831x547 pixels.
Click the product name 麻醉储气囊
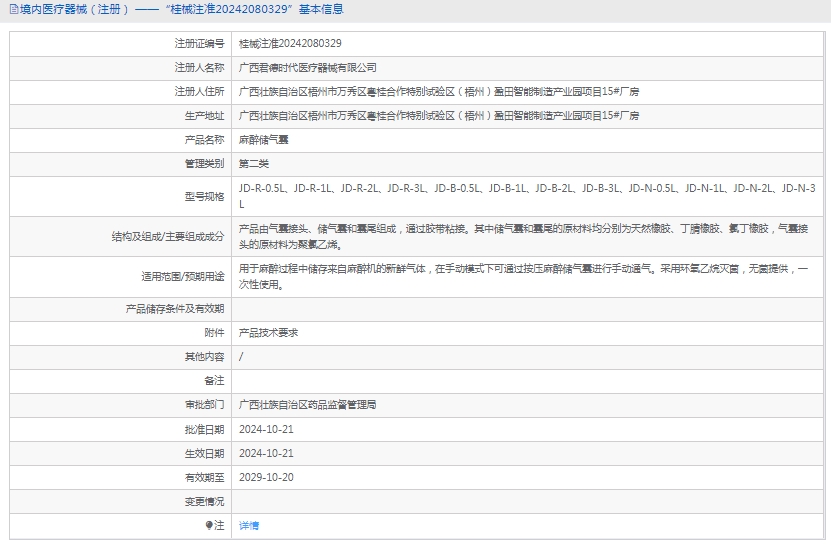coord(262,140)
